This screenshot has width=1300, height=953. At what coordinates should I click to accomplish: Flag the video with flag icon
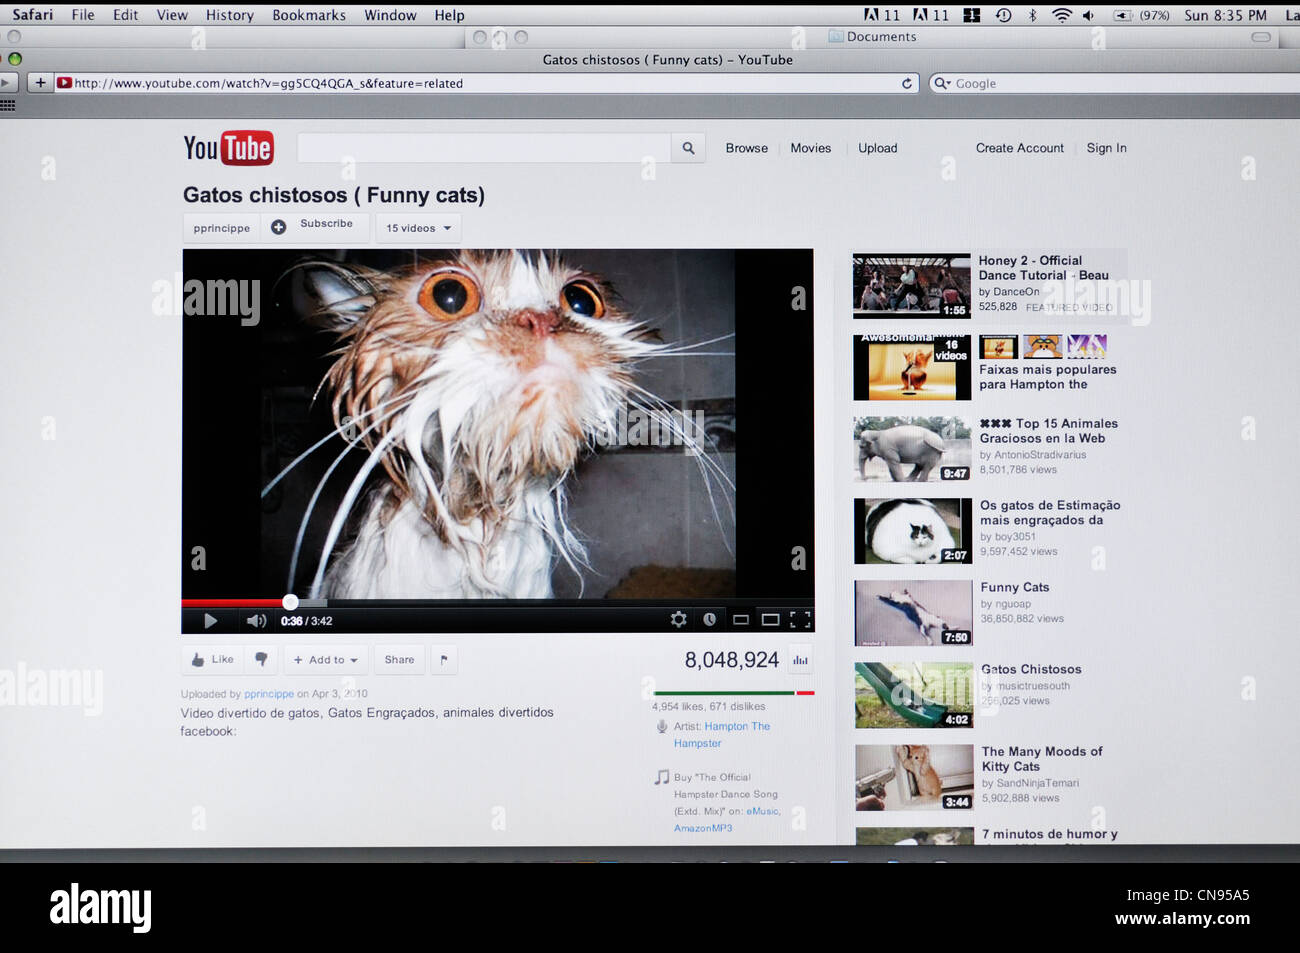pos(444,660)
